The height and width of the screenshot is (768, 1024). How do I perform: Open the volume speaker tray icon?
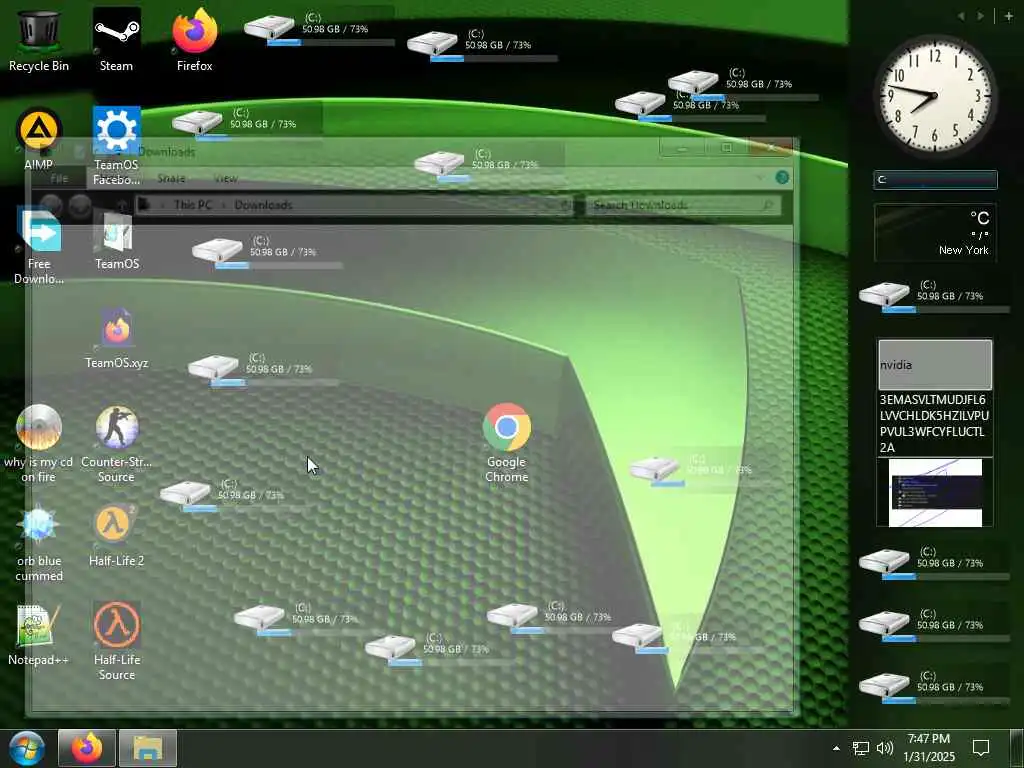885,748
